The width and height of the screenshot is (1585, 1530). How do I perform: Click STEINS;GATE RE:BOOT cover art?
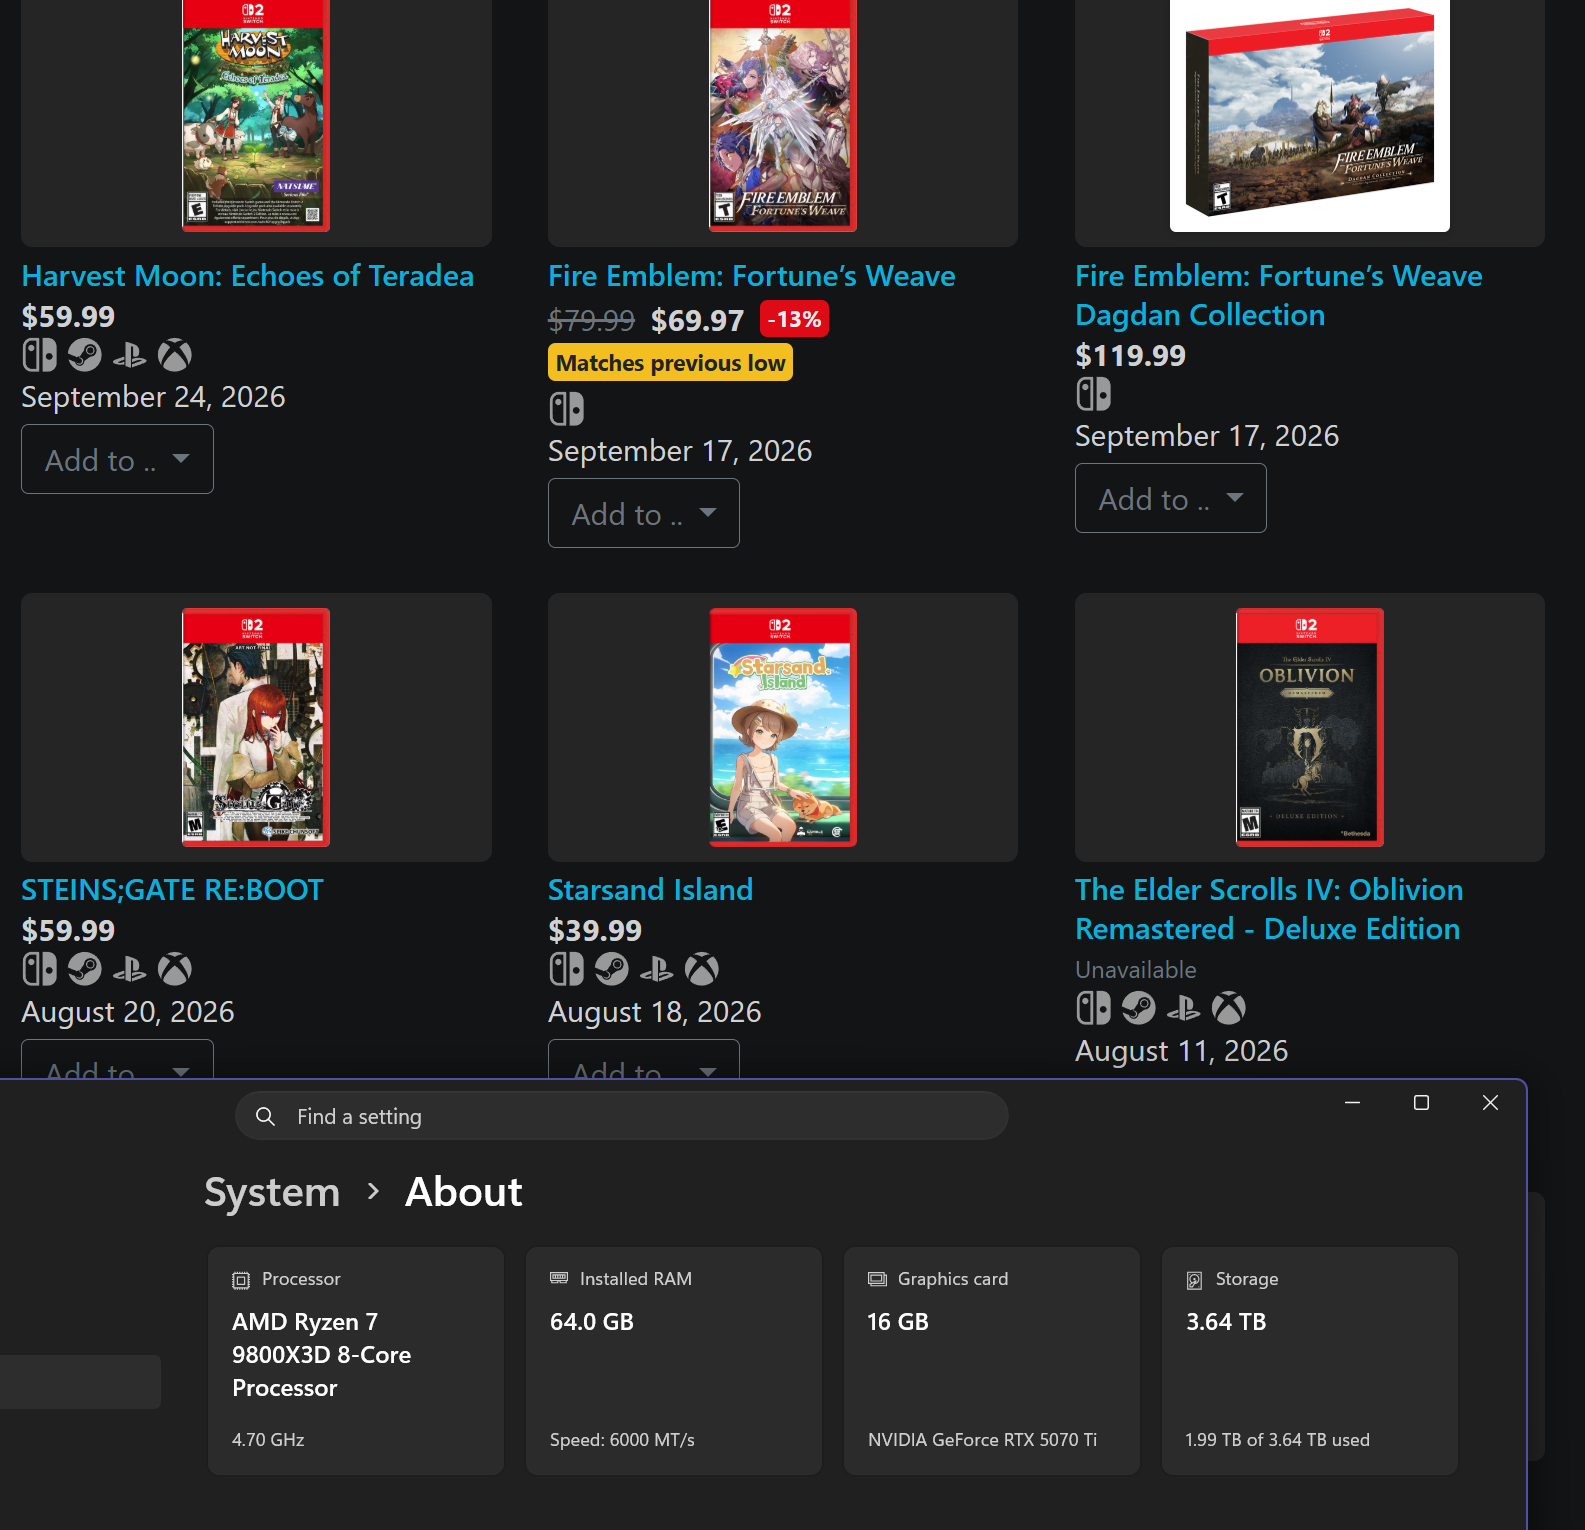(x=256, y=727)
